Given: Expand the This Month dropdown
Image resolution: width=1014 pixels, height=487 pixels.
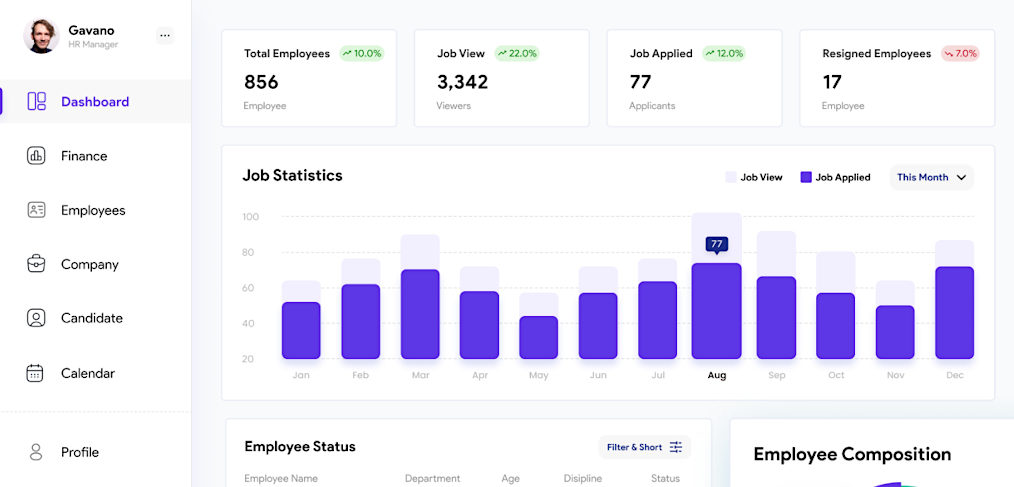Looking at the screenshot, I should point(930,177).
